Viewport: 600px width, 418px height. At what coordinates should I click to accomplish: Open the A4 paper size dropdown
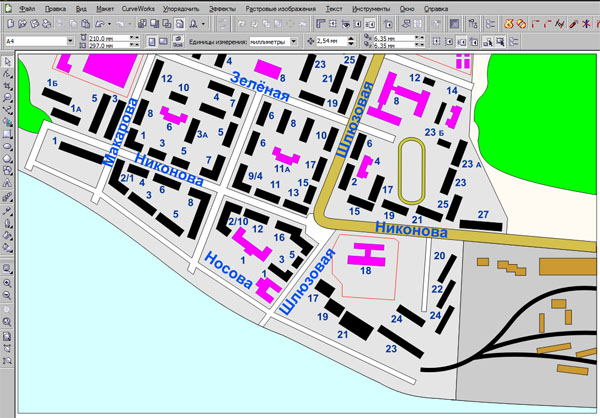point(70,41)
